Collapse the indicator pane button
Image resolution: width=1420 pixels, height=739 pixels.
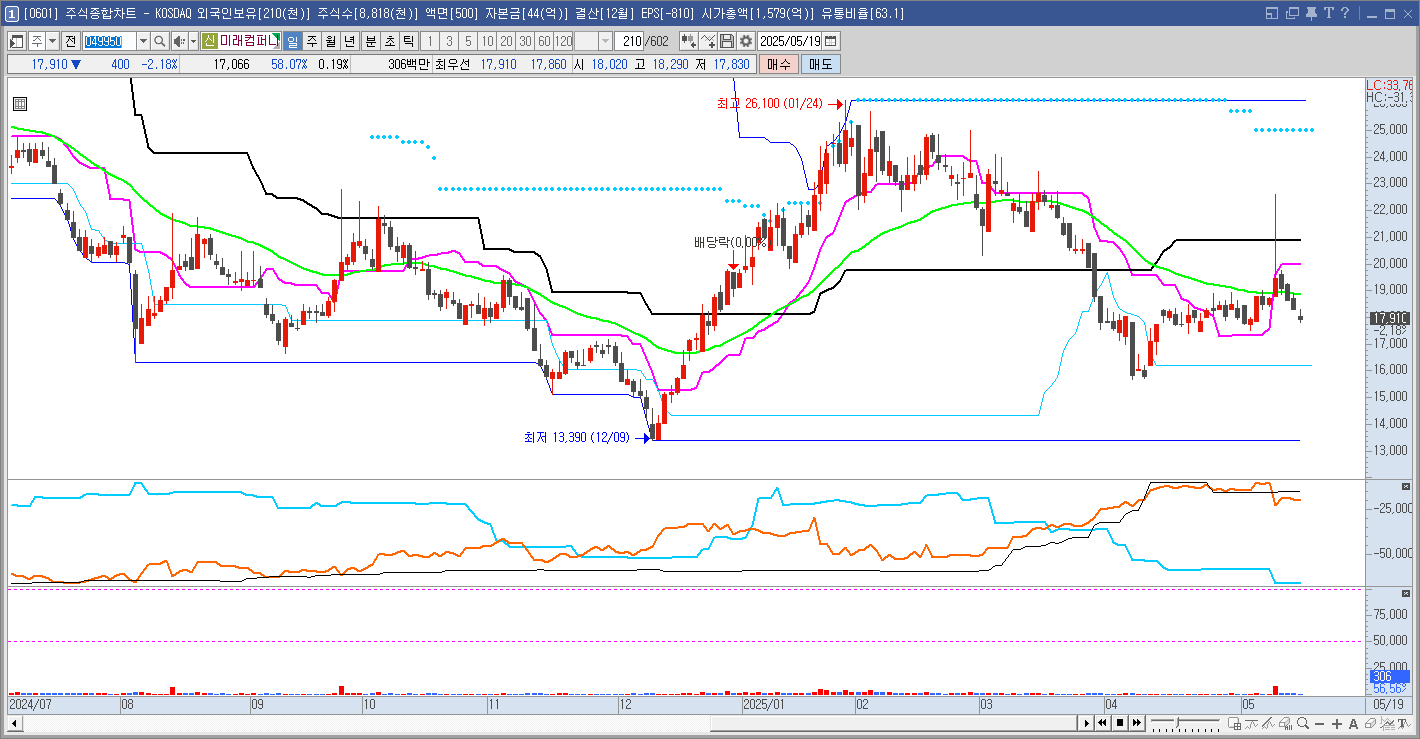1406,486
